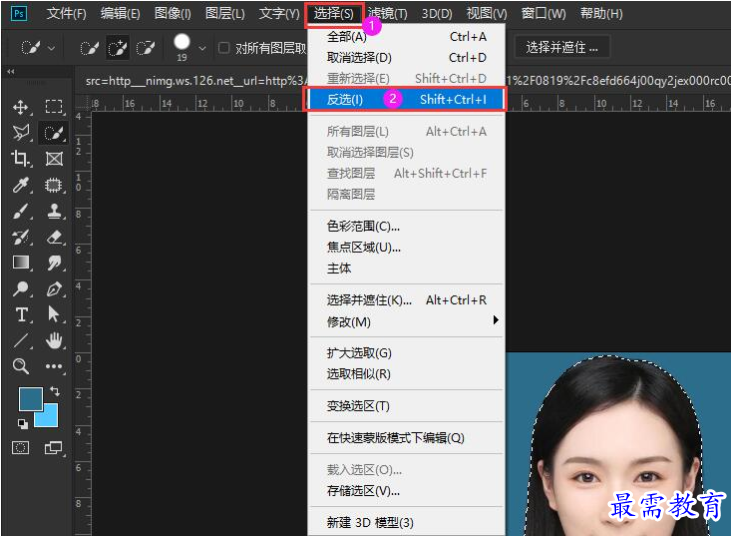Choose Select All from the menu

click(x=406, y=36)
